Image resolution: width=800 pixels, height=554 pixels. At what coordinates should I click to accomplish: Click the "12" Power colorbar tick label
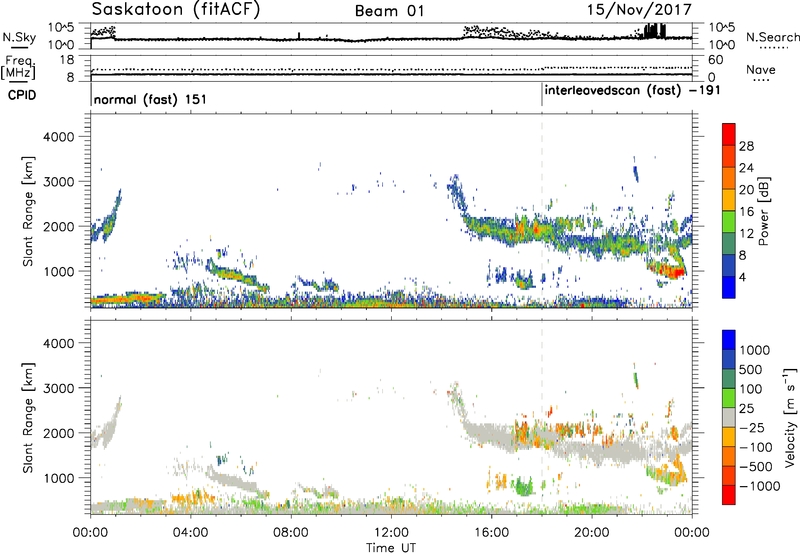point(746,234)
